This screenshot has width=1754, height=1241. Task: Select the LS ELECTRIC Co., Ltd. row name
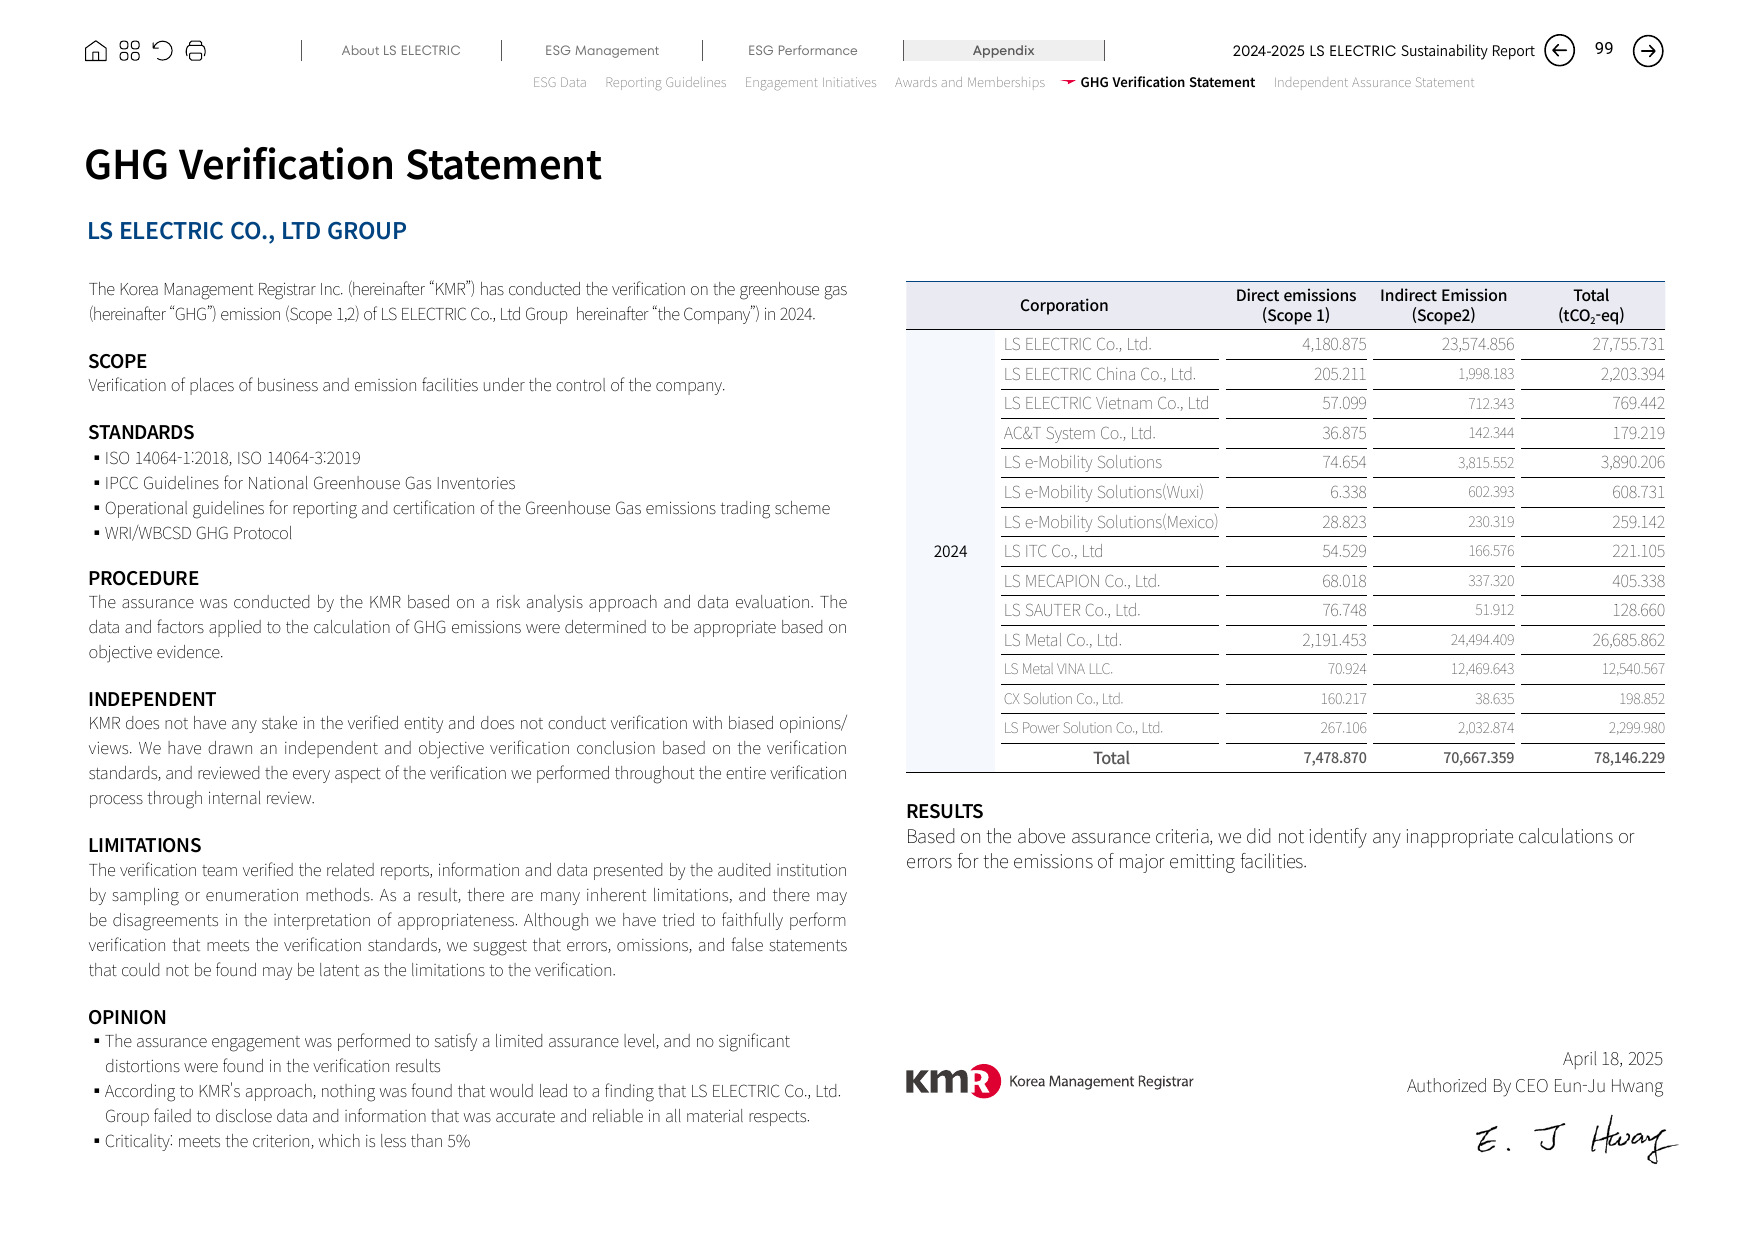pyautogui.click(x=1078, y=345)
